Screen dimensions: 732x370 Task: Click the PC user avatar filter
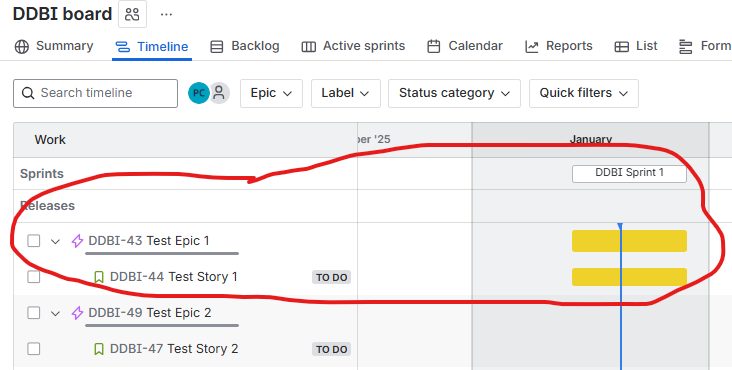198,93
